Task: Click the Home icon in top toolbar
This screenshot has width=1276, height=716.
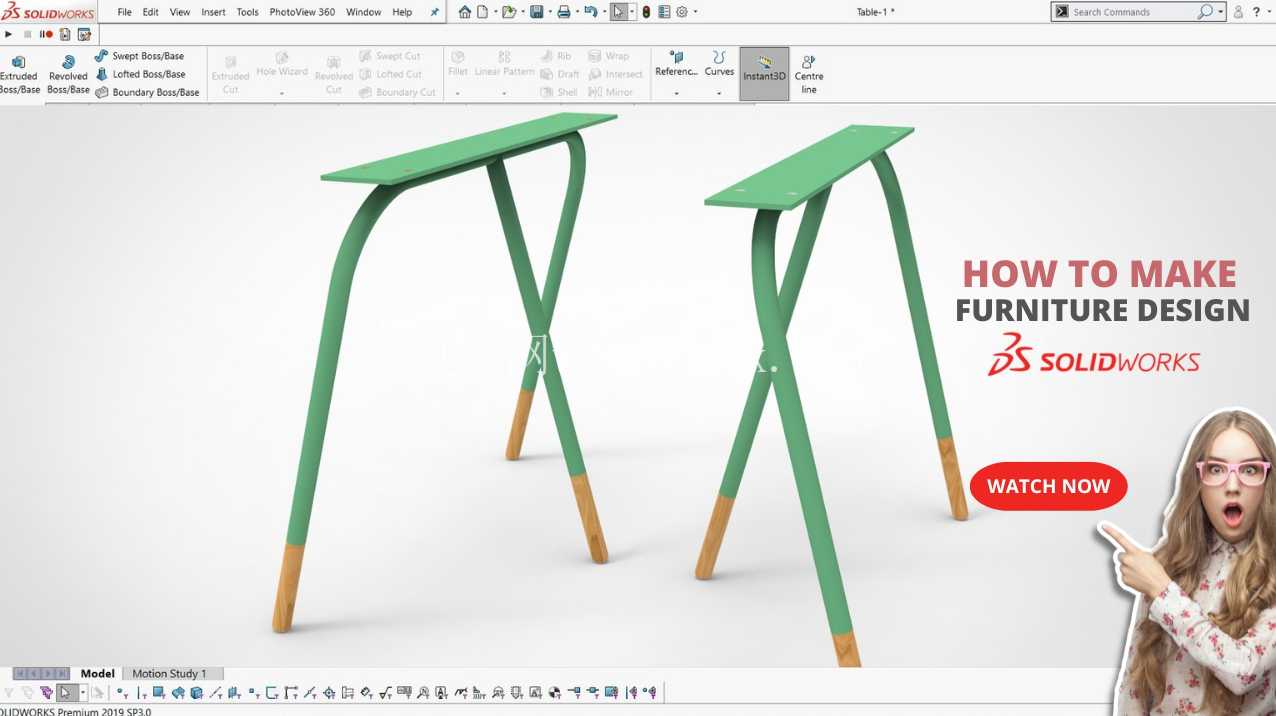Action: point(465,12)
